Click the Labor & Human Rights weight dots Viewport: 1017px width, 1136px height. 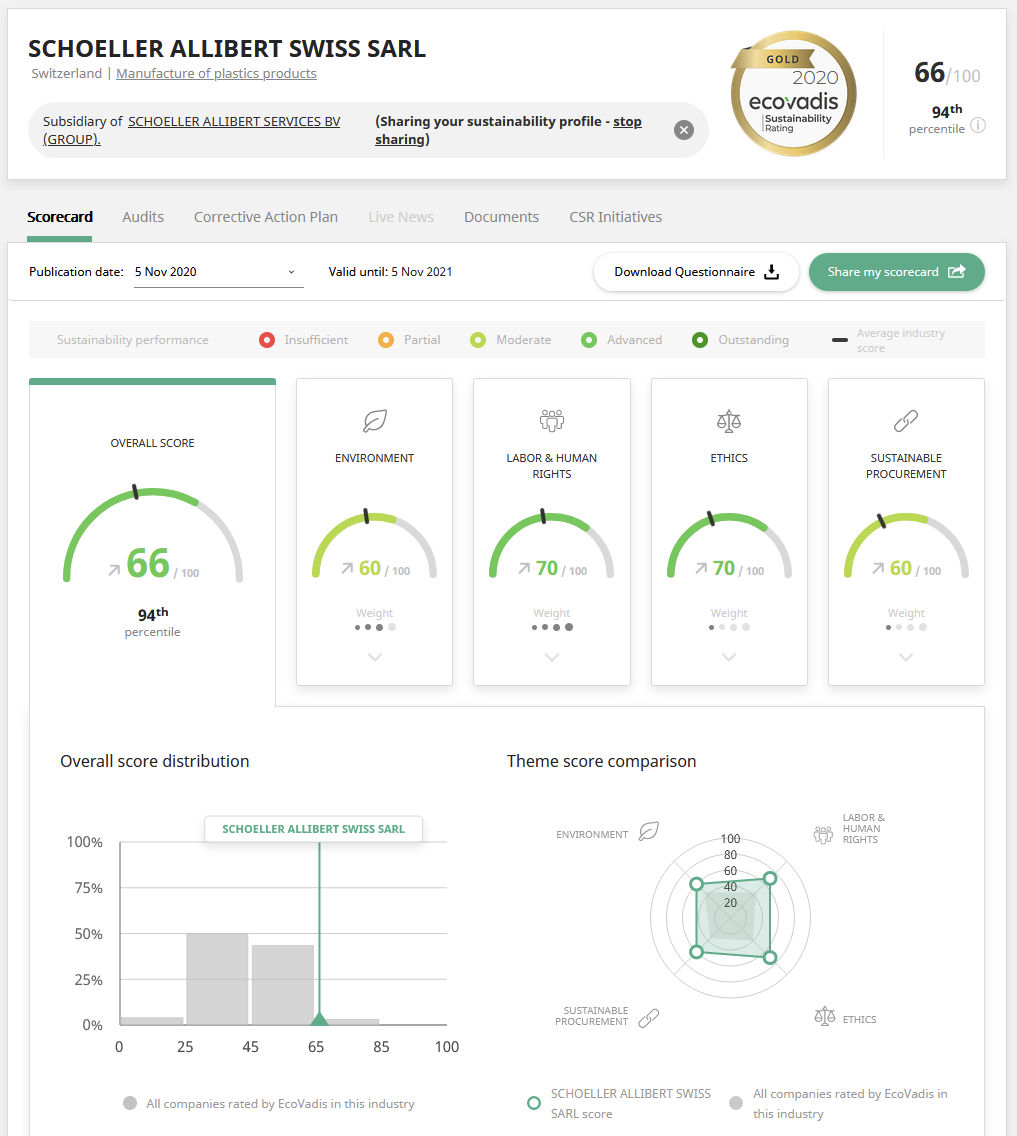552,627
